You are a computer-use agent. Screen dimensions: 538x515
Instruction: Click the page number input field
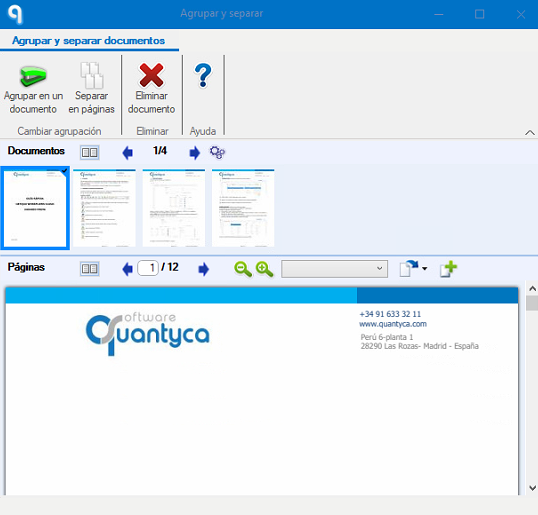point(148,268)
